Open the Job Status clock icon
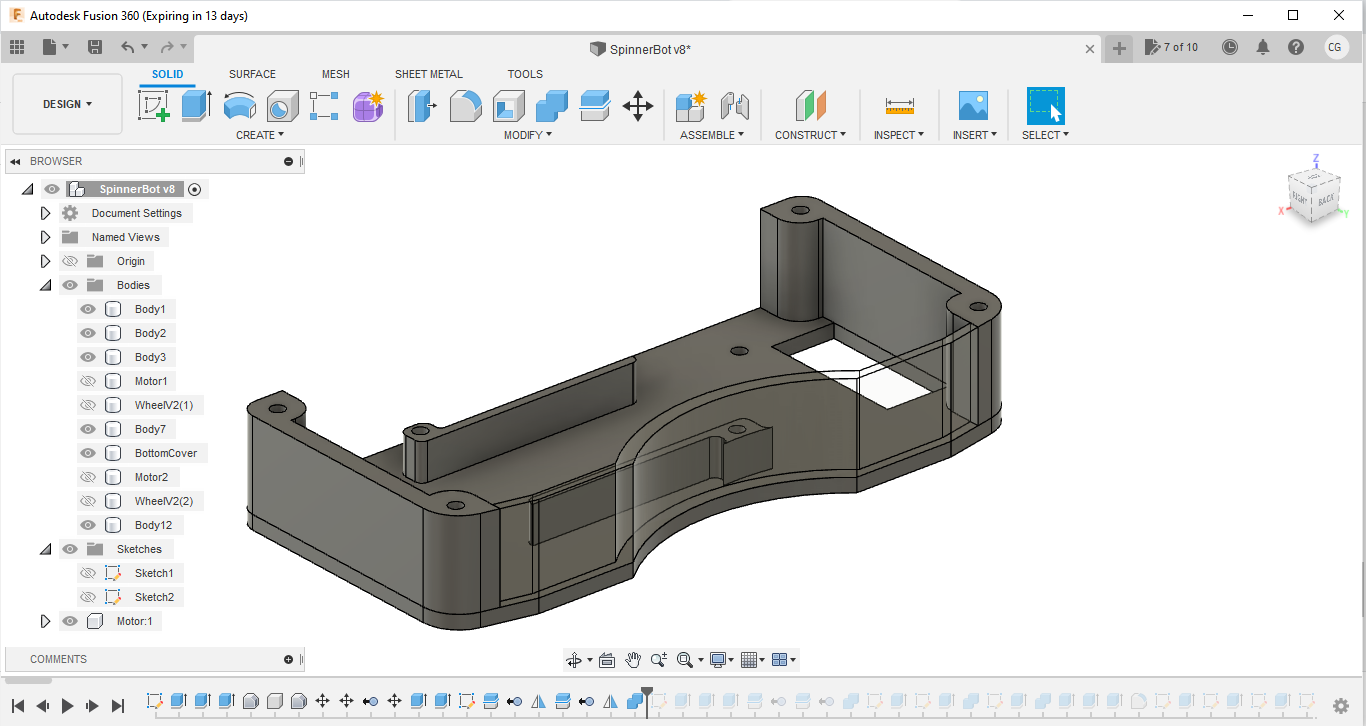The height and width of the screenshot is (726, 1366). point(1230,47)
